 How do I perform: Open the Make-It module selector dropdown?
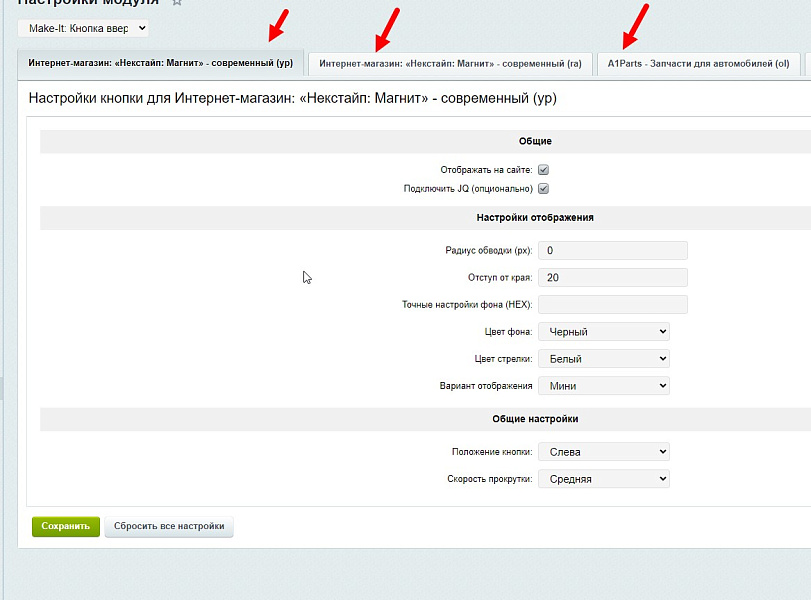[x=83, y=29]
